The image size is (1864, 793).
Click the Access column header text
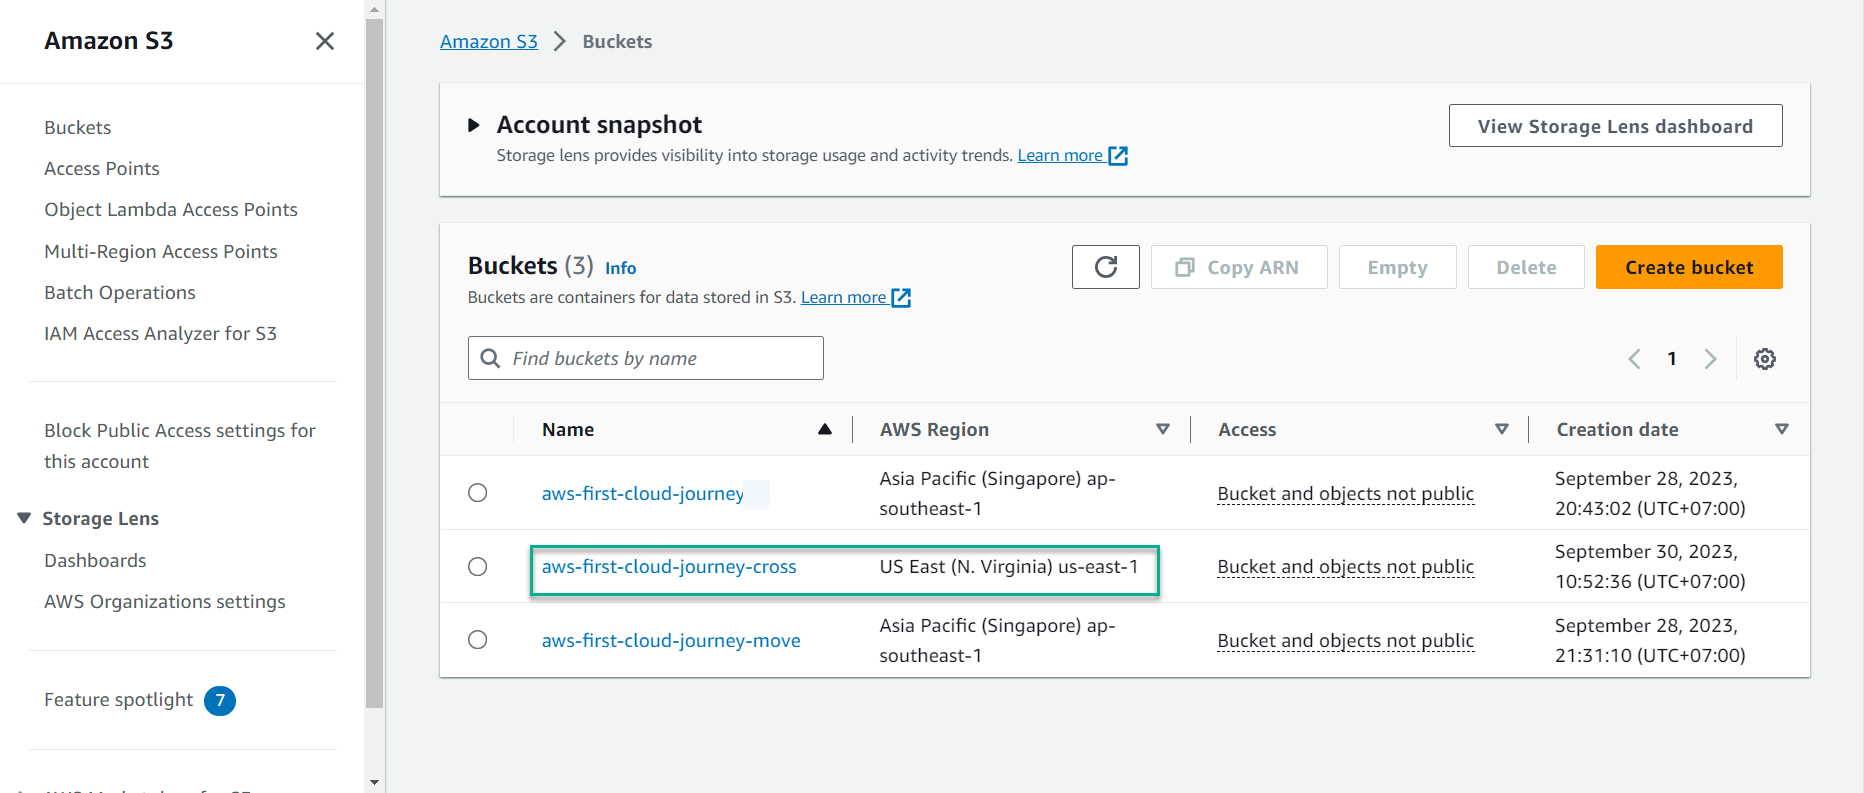coord(1247,430)
